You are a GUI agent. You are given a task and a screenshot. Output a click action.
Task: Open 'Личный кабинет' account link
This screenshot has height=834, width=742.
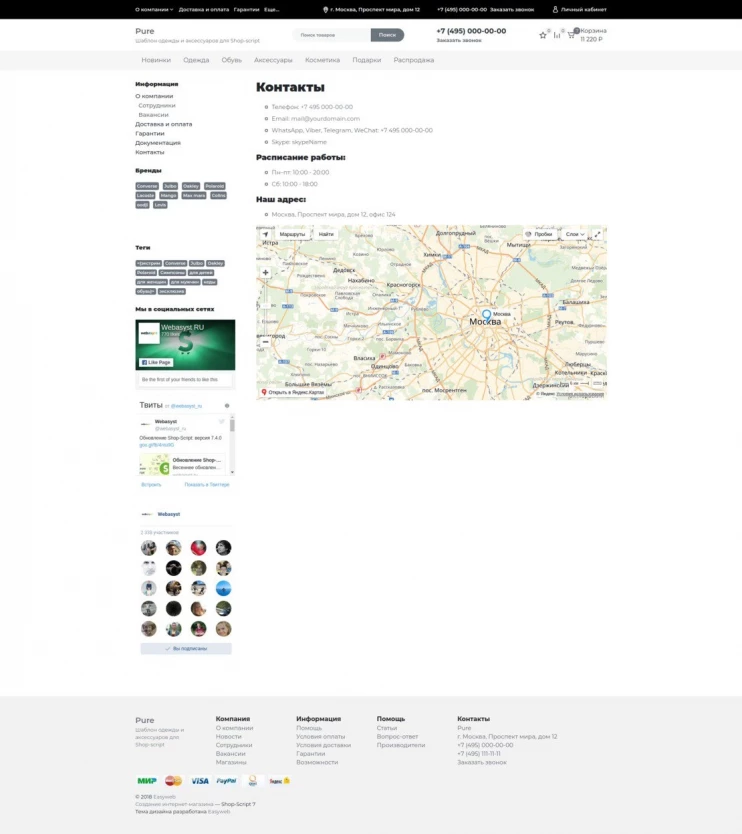coord(580,9)
